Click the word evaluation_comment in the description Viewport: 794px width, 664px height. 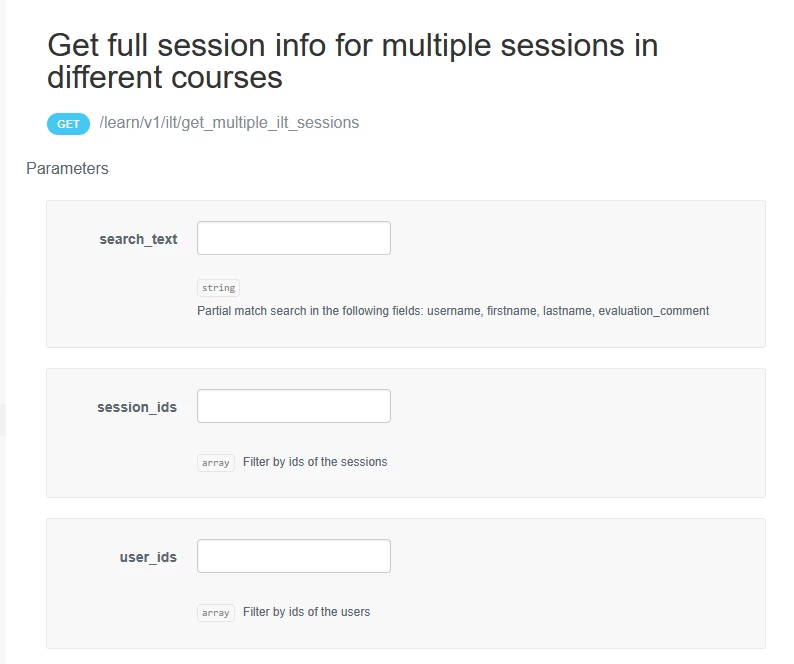tap(653, 311)
